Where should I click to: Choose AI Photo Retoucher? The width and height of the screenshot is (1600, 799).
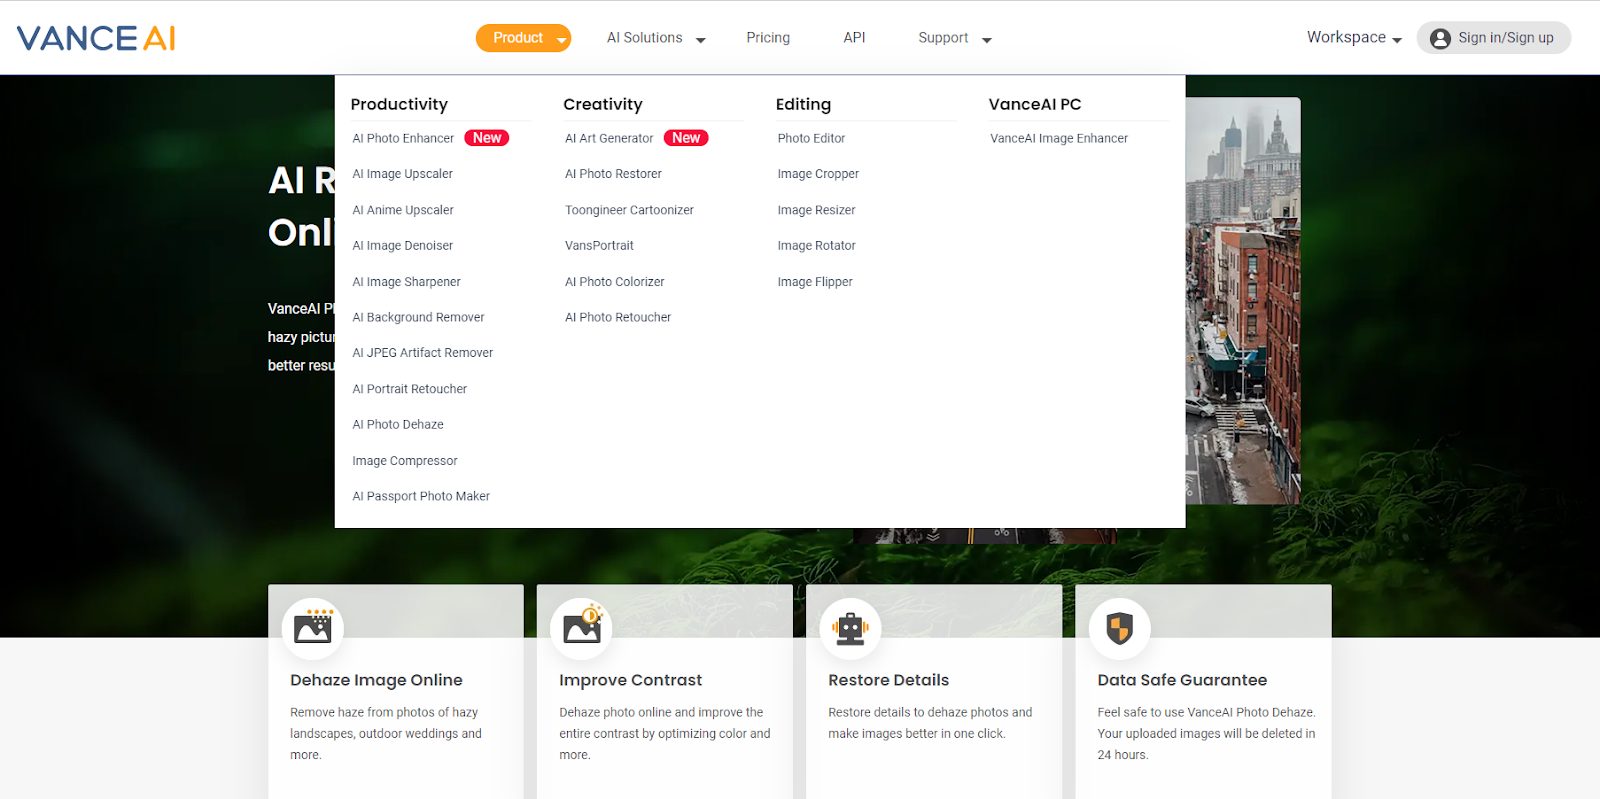tap(618, 317)
